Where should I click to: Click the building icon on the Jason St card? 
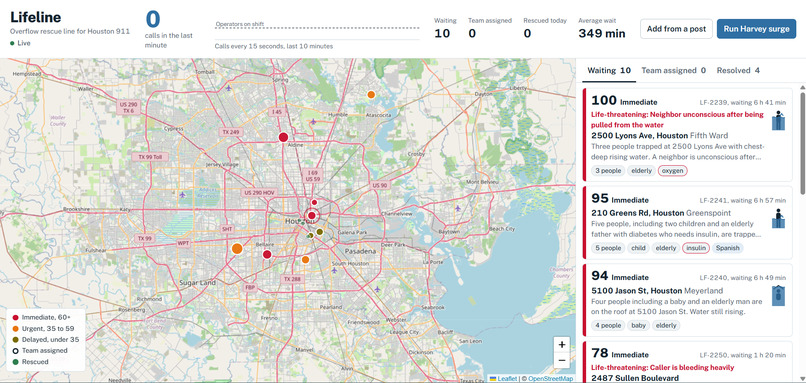778,296
